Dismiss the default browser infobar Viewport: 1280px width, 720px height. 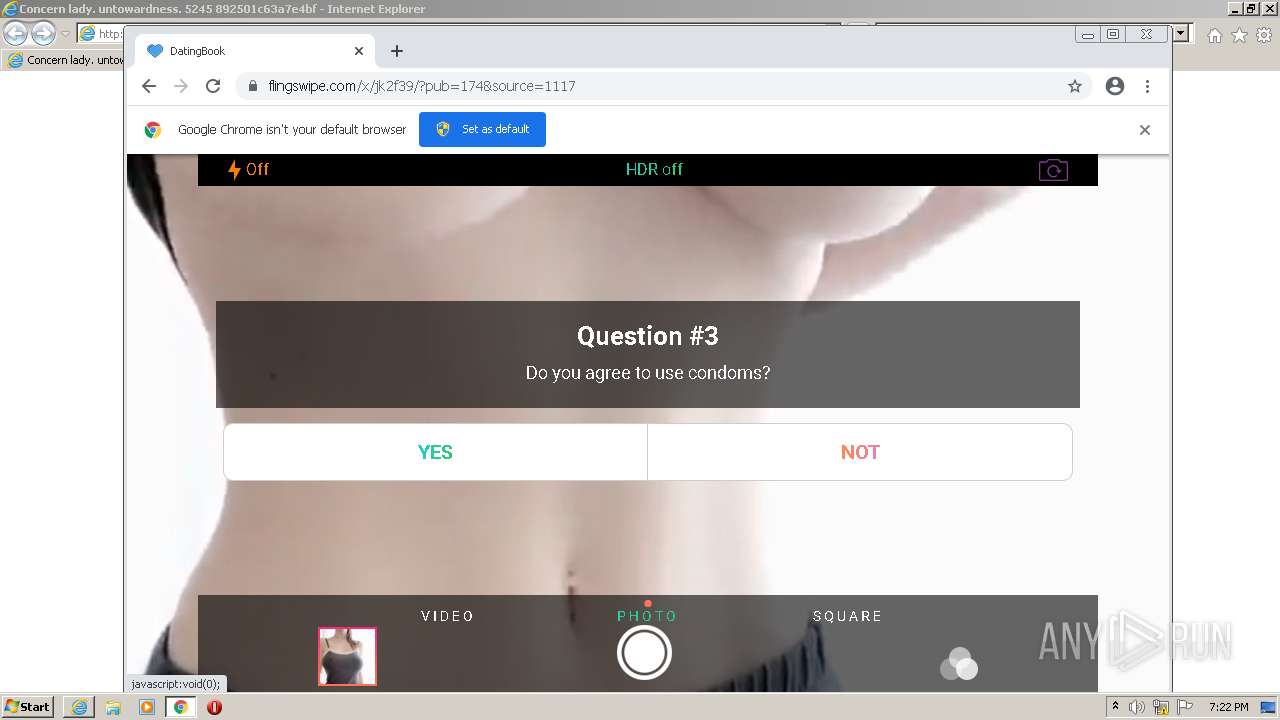tap(1145, 130)
